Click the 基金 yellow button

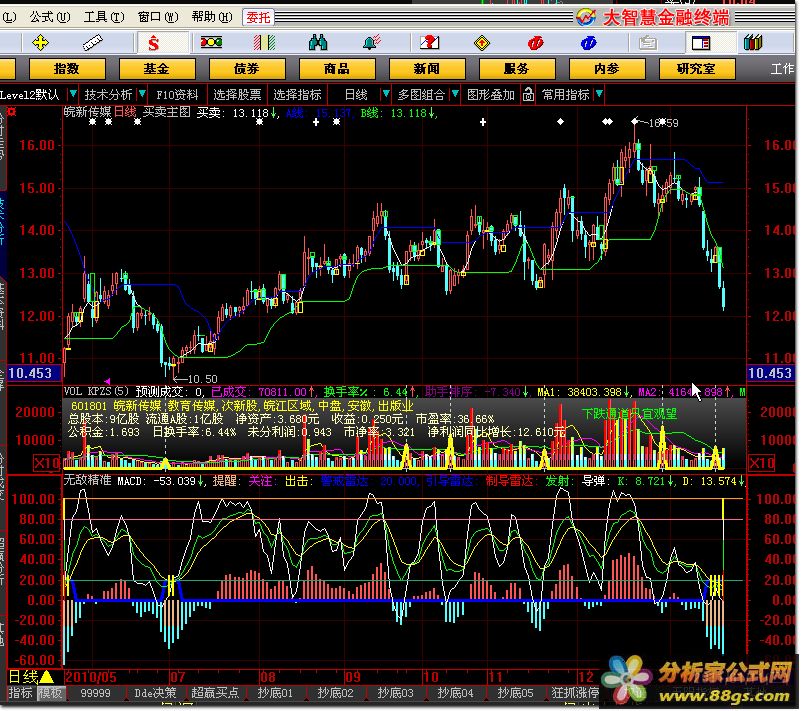coord(157,68)
